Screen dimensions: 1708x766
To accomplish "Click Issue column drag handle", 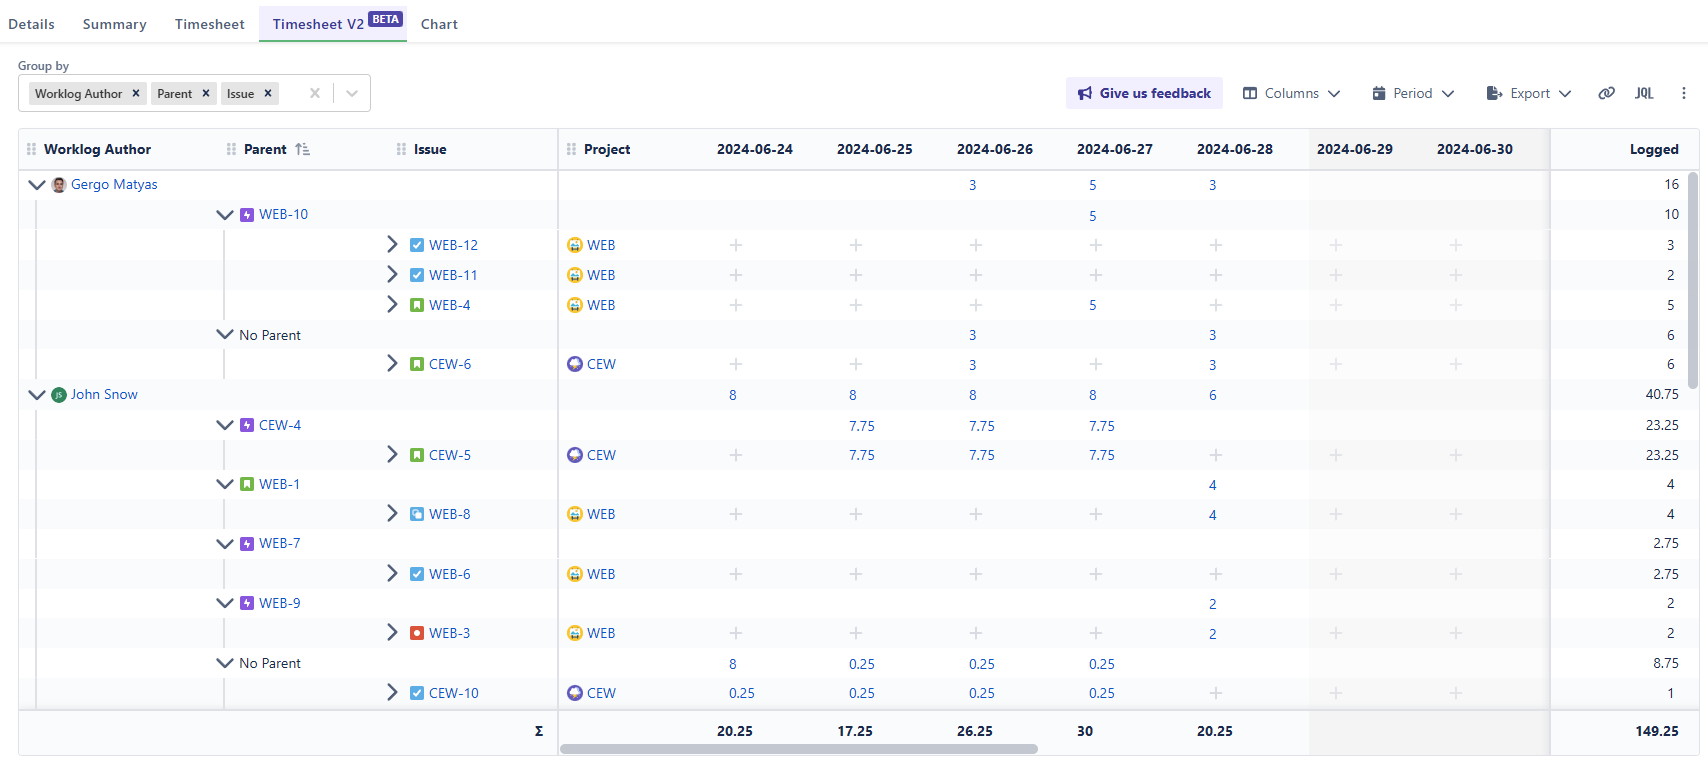I will click(x=402, y=149).
